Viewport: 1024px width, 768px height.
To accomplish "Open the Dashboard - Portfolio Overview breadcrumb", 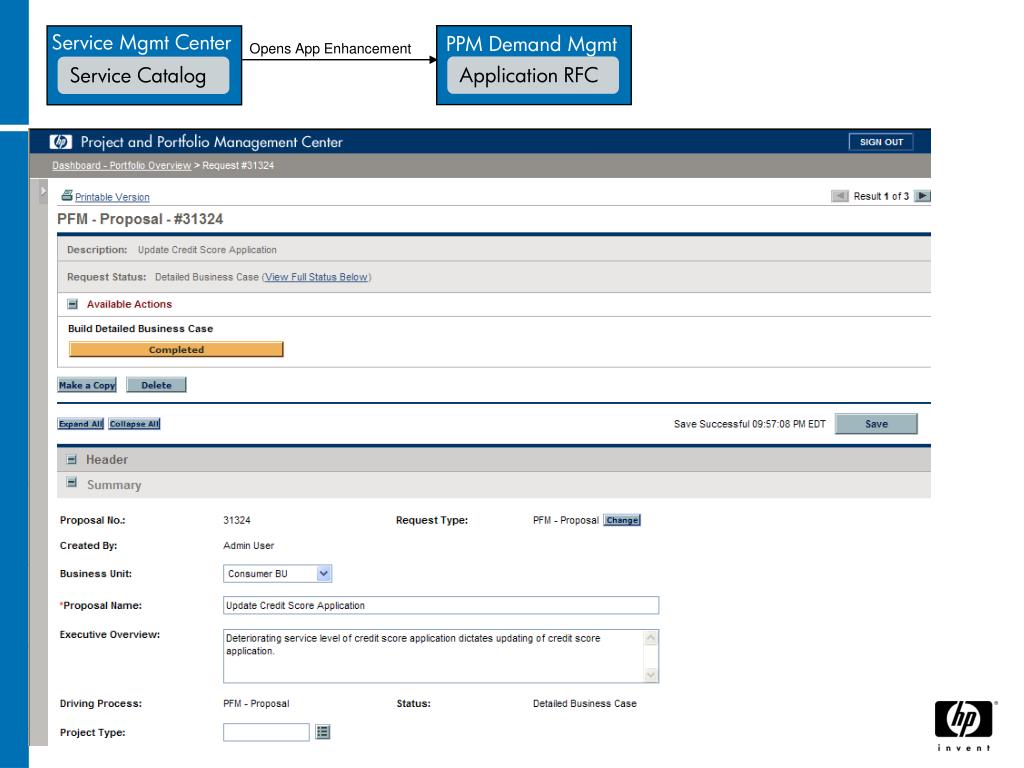I will pos(121,165).
